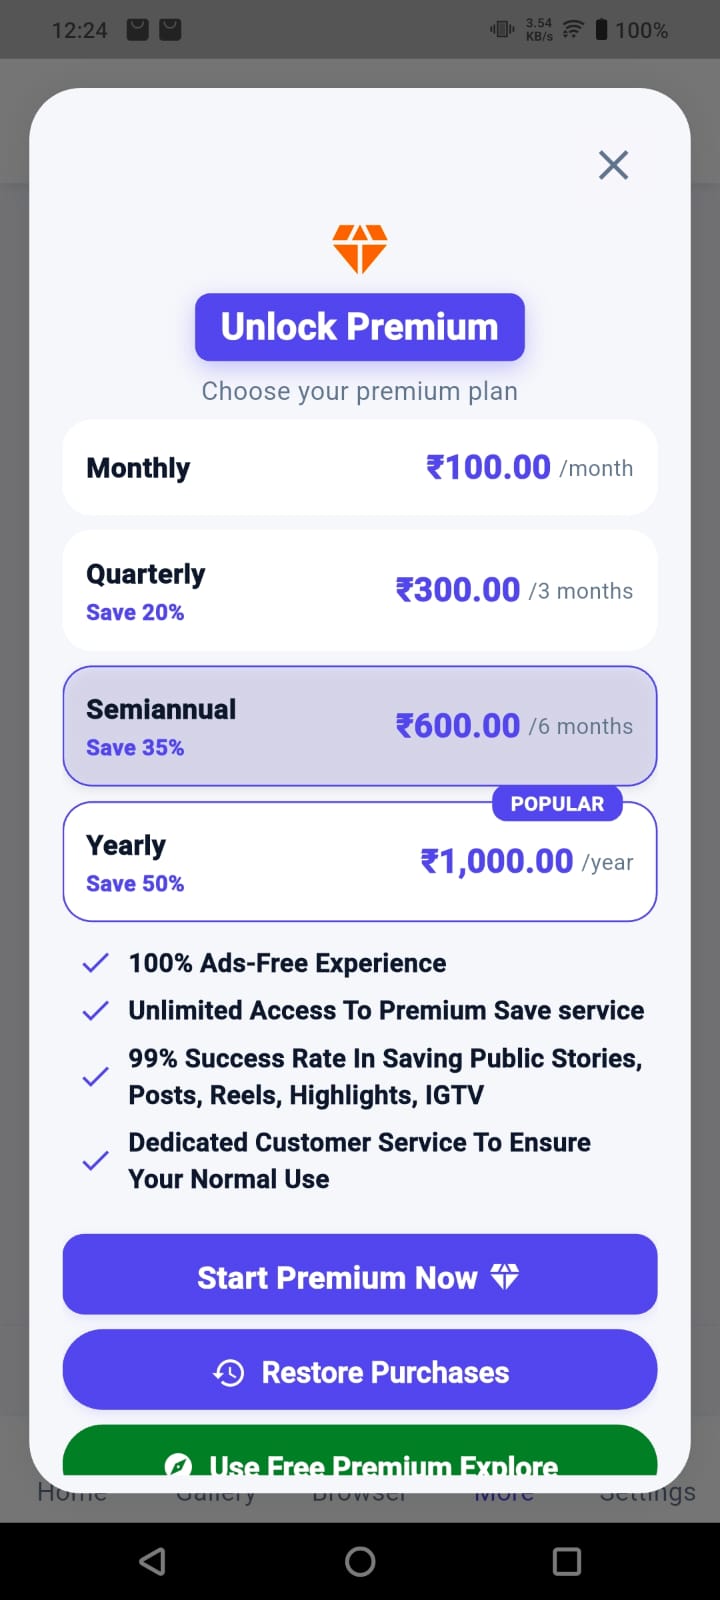Tap the diamond icon in Start Premium

[505, 1276]
